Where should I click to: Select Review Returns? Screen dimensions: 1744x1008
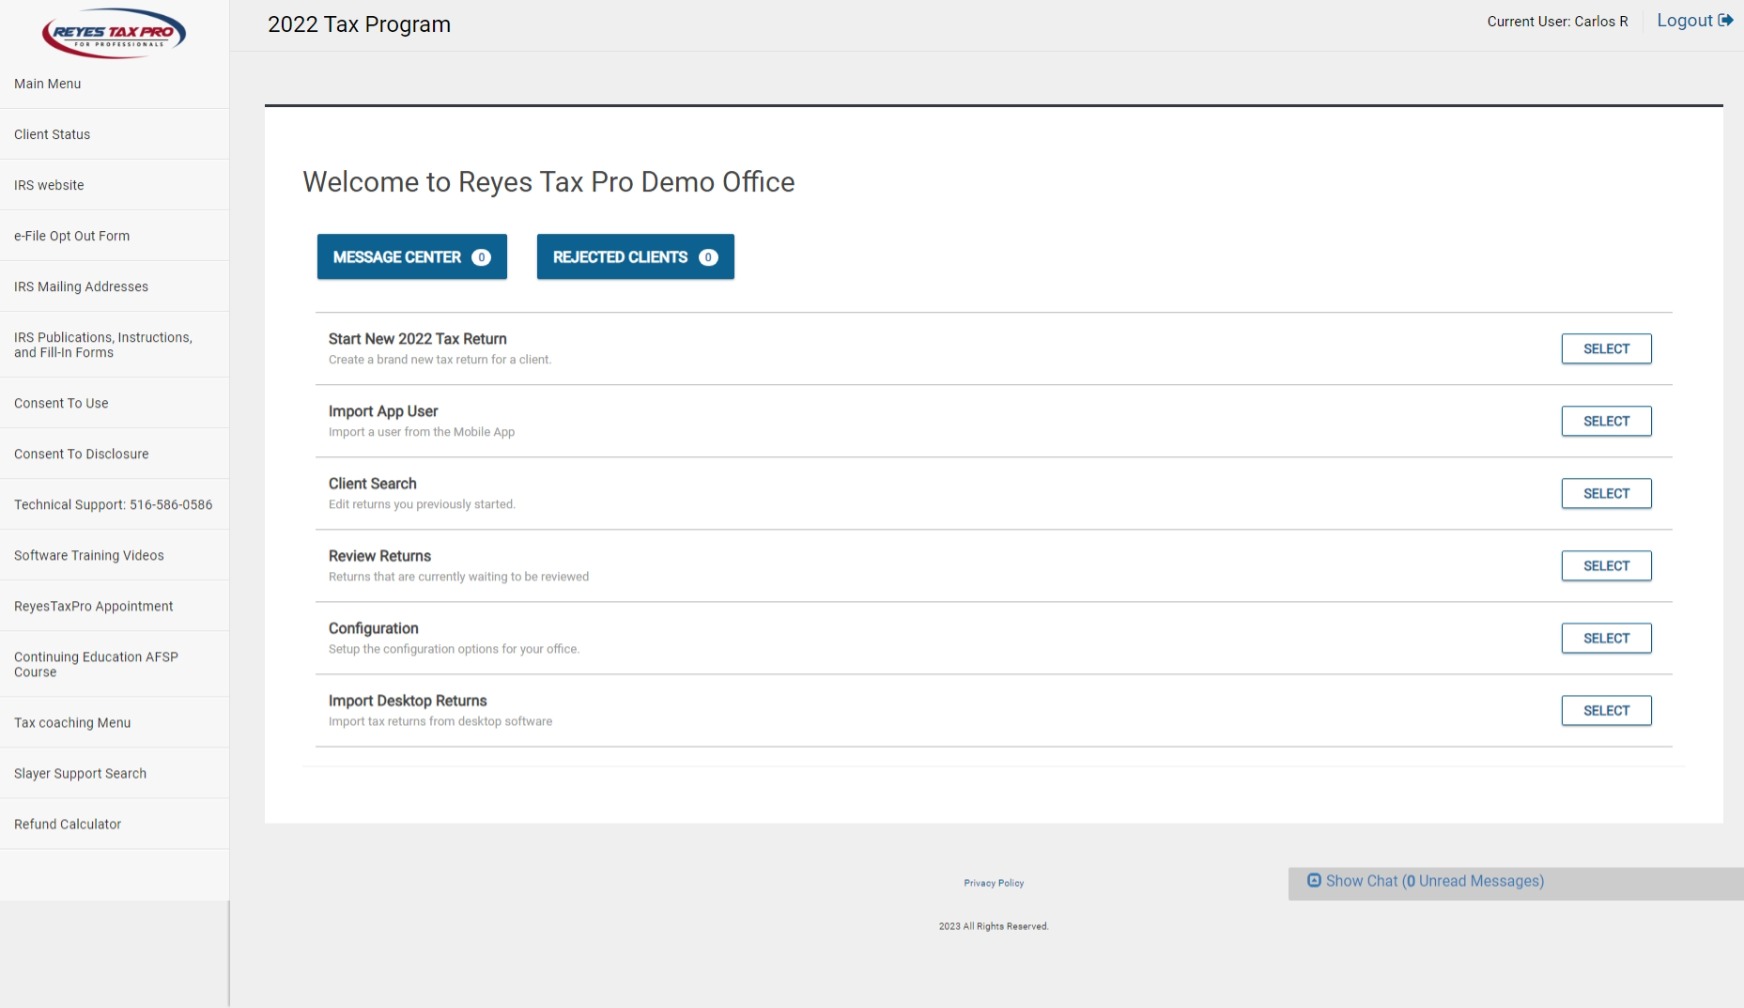[x=1606, y=566]
